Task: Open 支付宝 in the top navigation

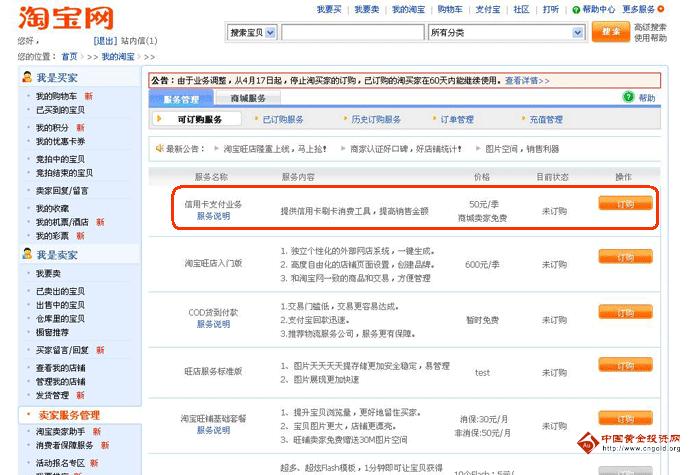Action: pos(488,9)
